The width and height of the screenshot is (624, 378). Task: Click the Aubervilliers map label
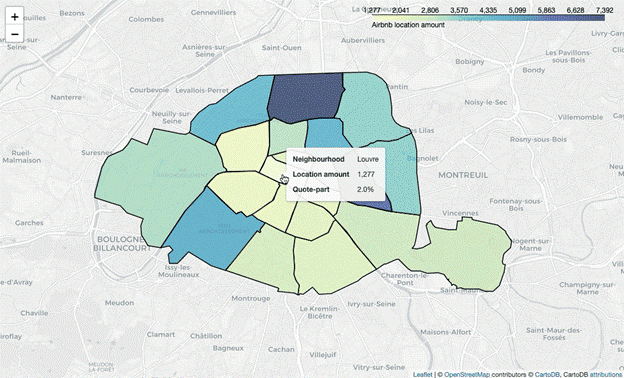363,40
